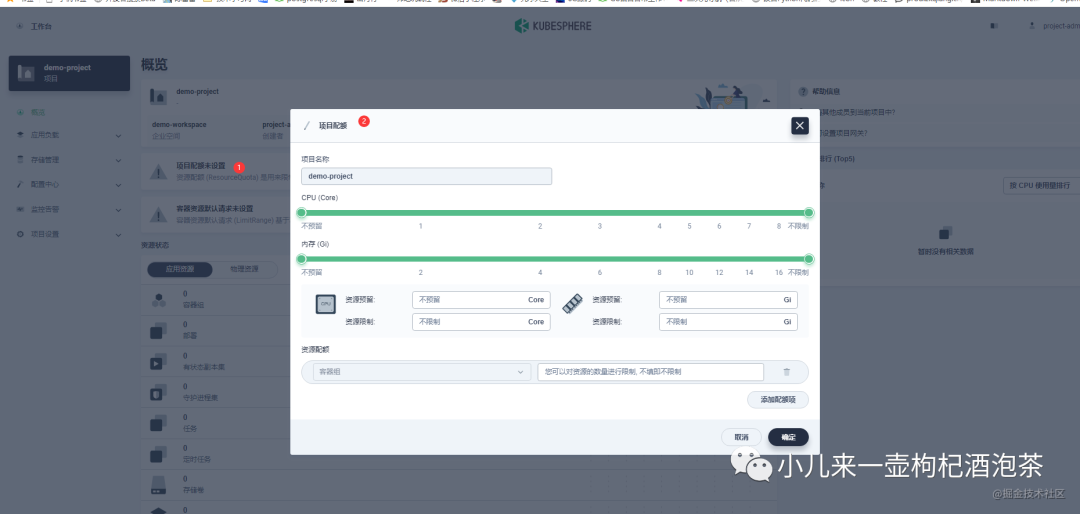
Task: Expand the 项目设置 sidebar menu
Action: [69, 234]
